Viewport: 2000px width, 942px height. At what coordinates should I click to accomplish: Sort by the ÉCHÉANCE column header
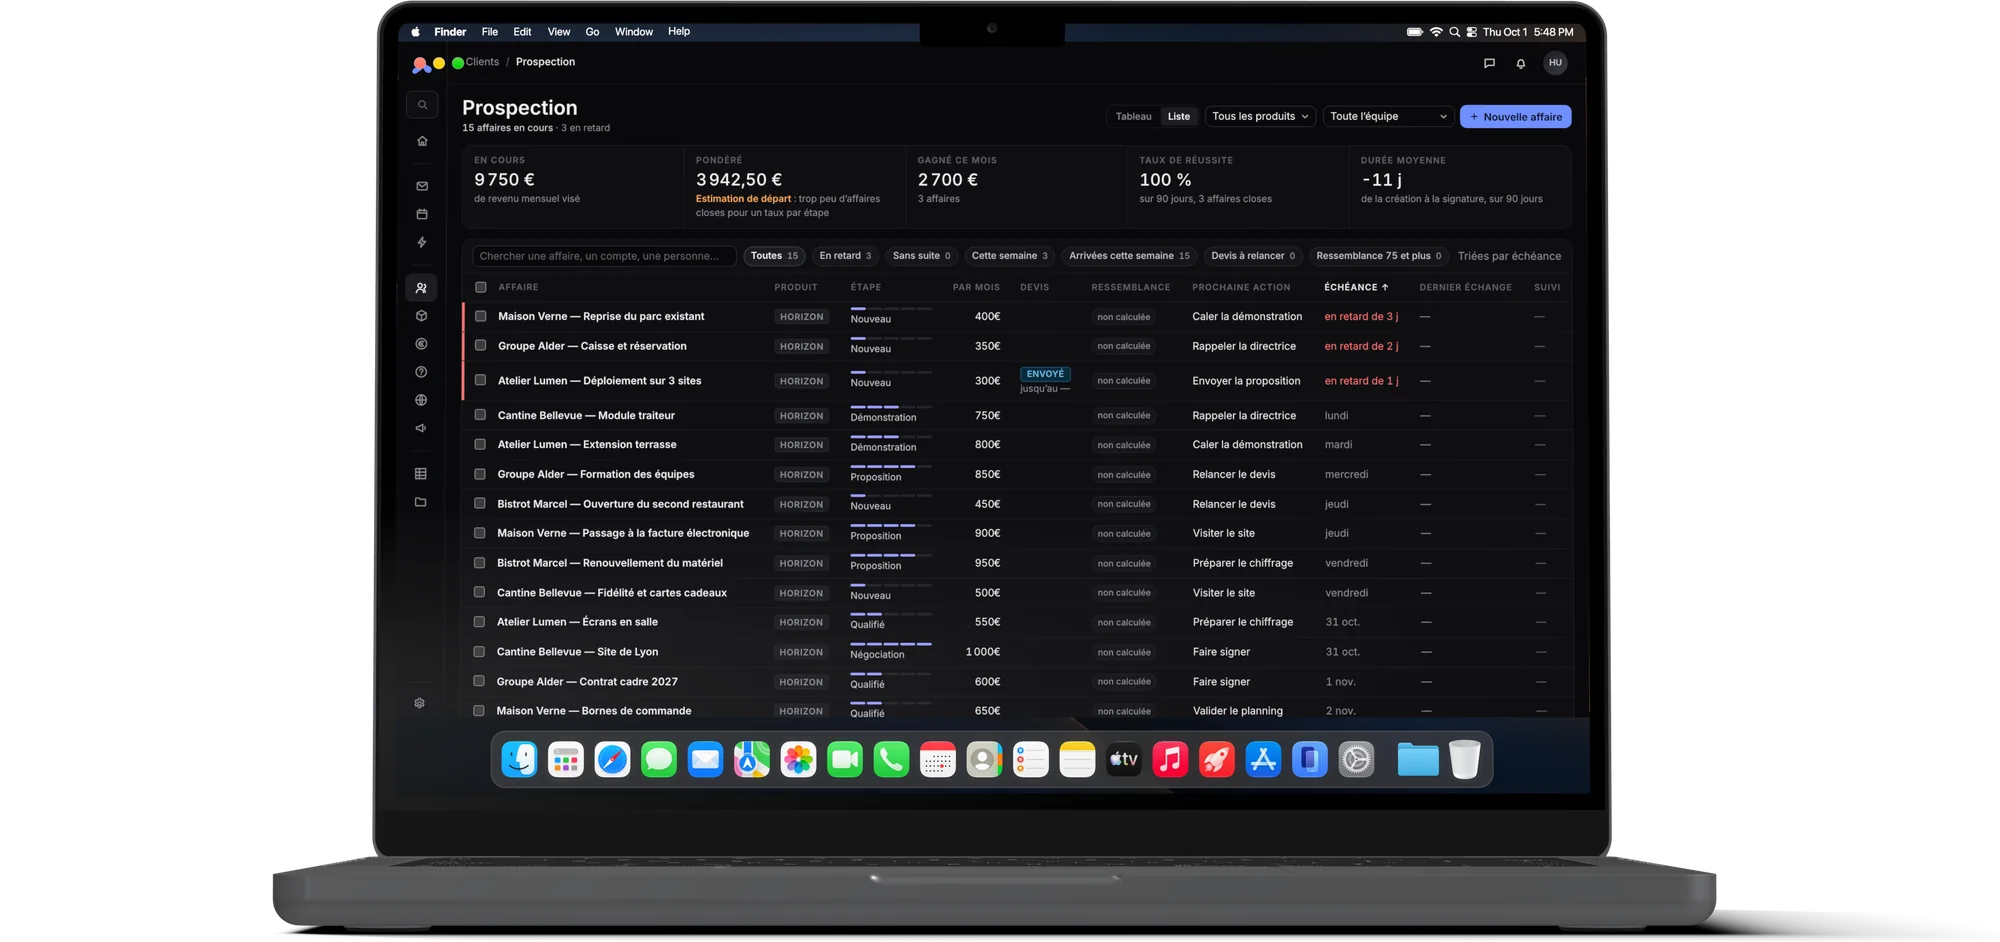click(1356, 287)
